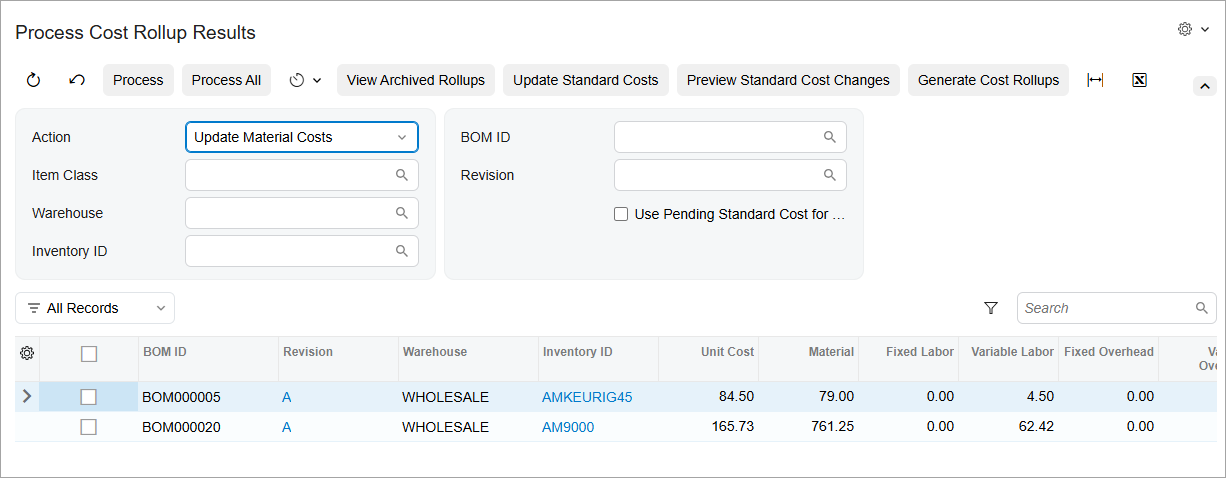Viewport: 1226px width, 478px height.
Task: Enable Use Pending Standard Cost checkbox
Action: (621, 214)
